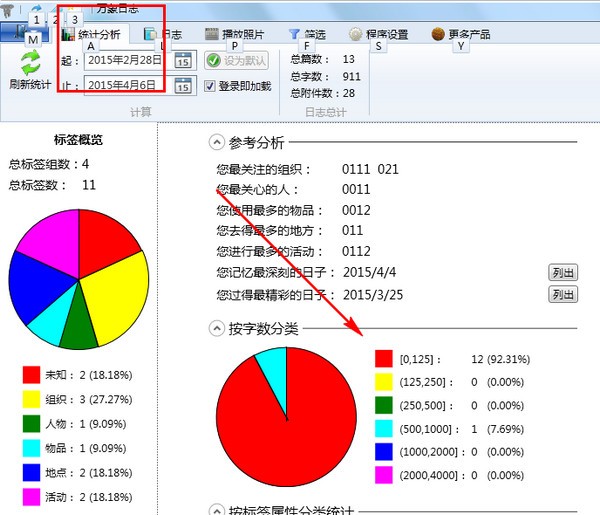Click the 总标签组数:4 text
This screenshot has height=515, width=600.
[x=49, y=164]
